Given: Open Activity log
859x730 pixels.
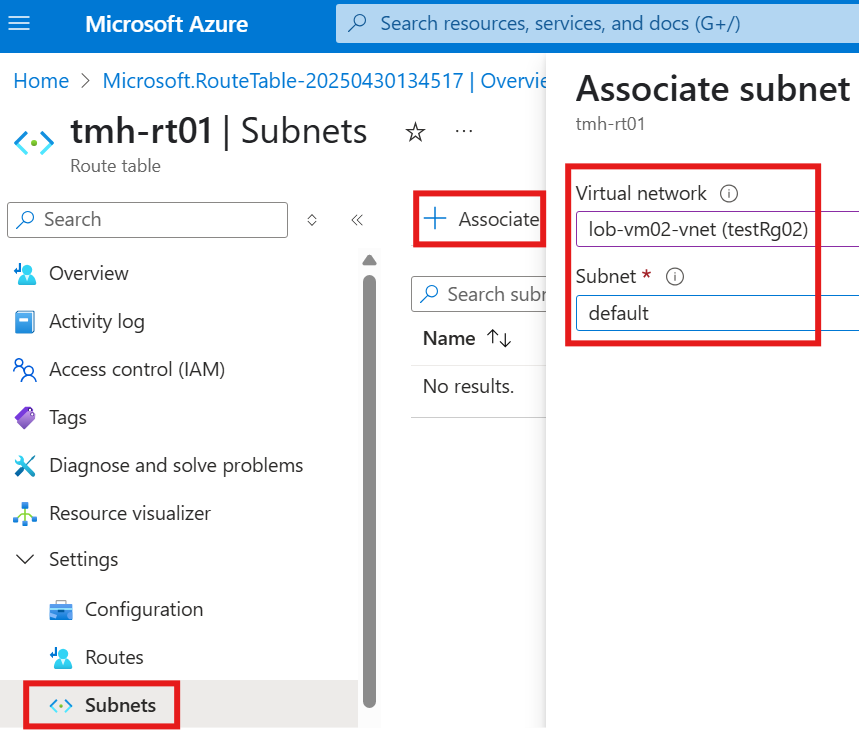Looking at the screenshot, I should pyautogui.click(x=96, y=321).
